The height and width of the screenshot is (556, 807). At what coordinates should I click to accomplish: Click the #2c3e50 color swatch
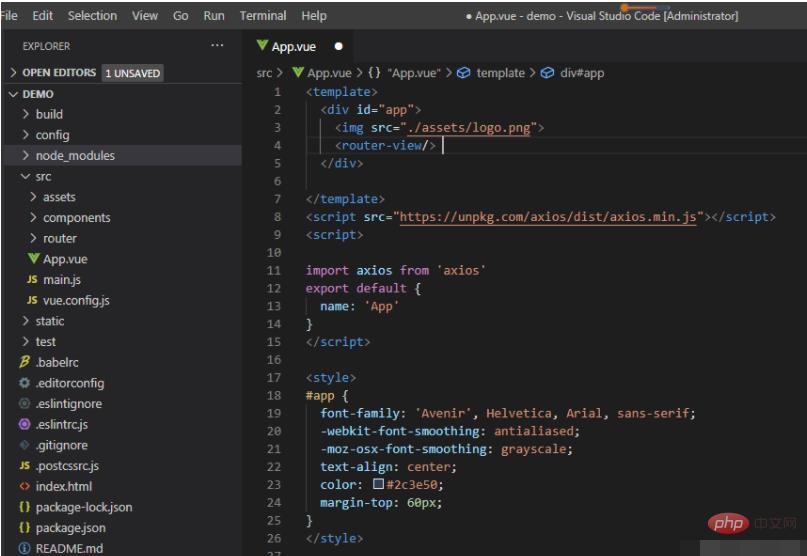[378, 484]
